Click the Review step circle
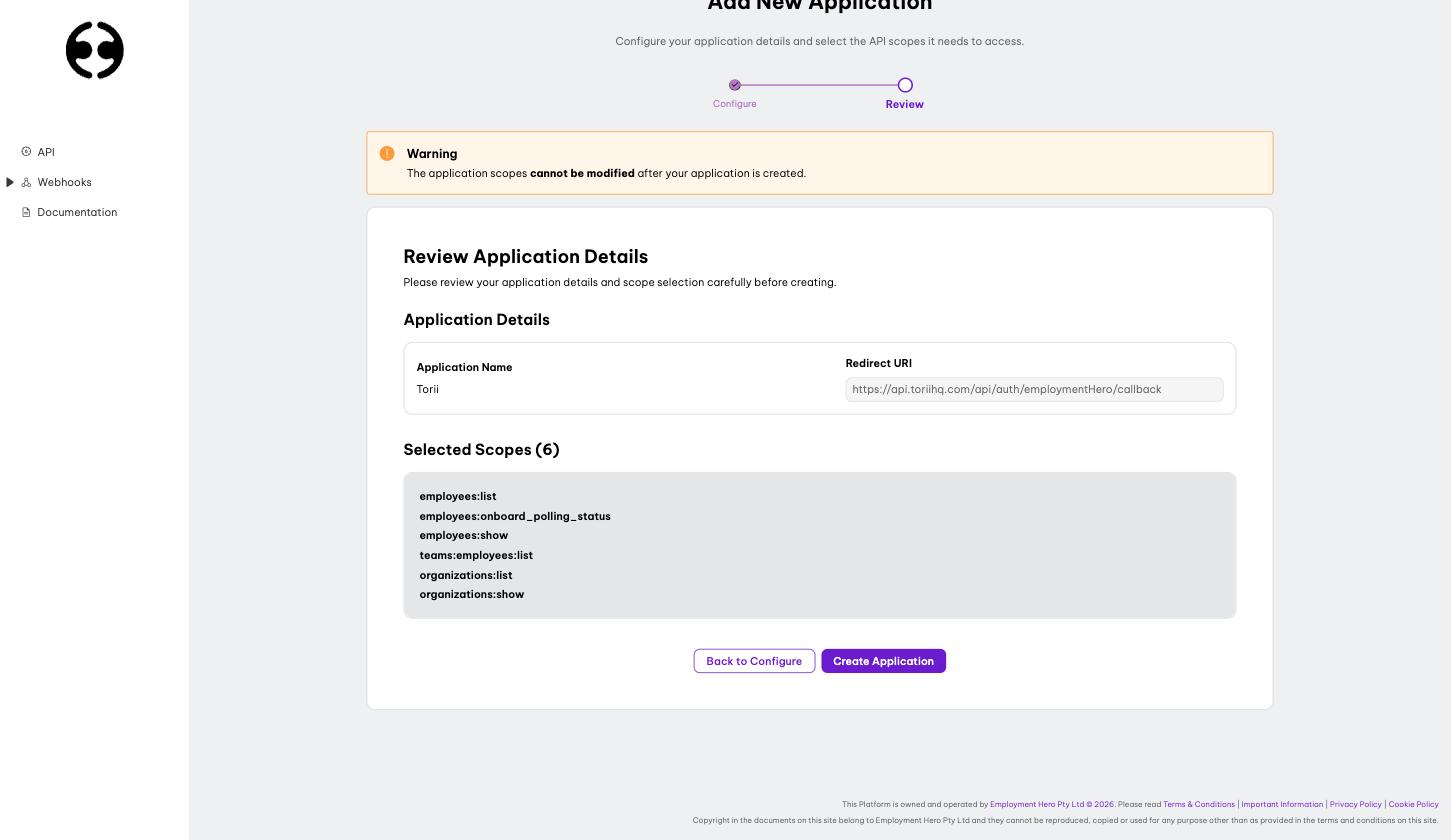This screenshot has width=1451, height=840. click(x=905, y=85)
